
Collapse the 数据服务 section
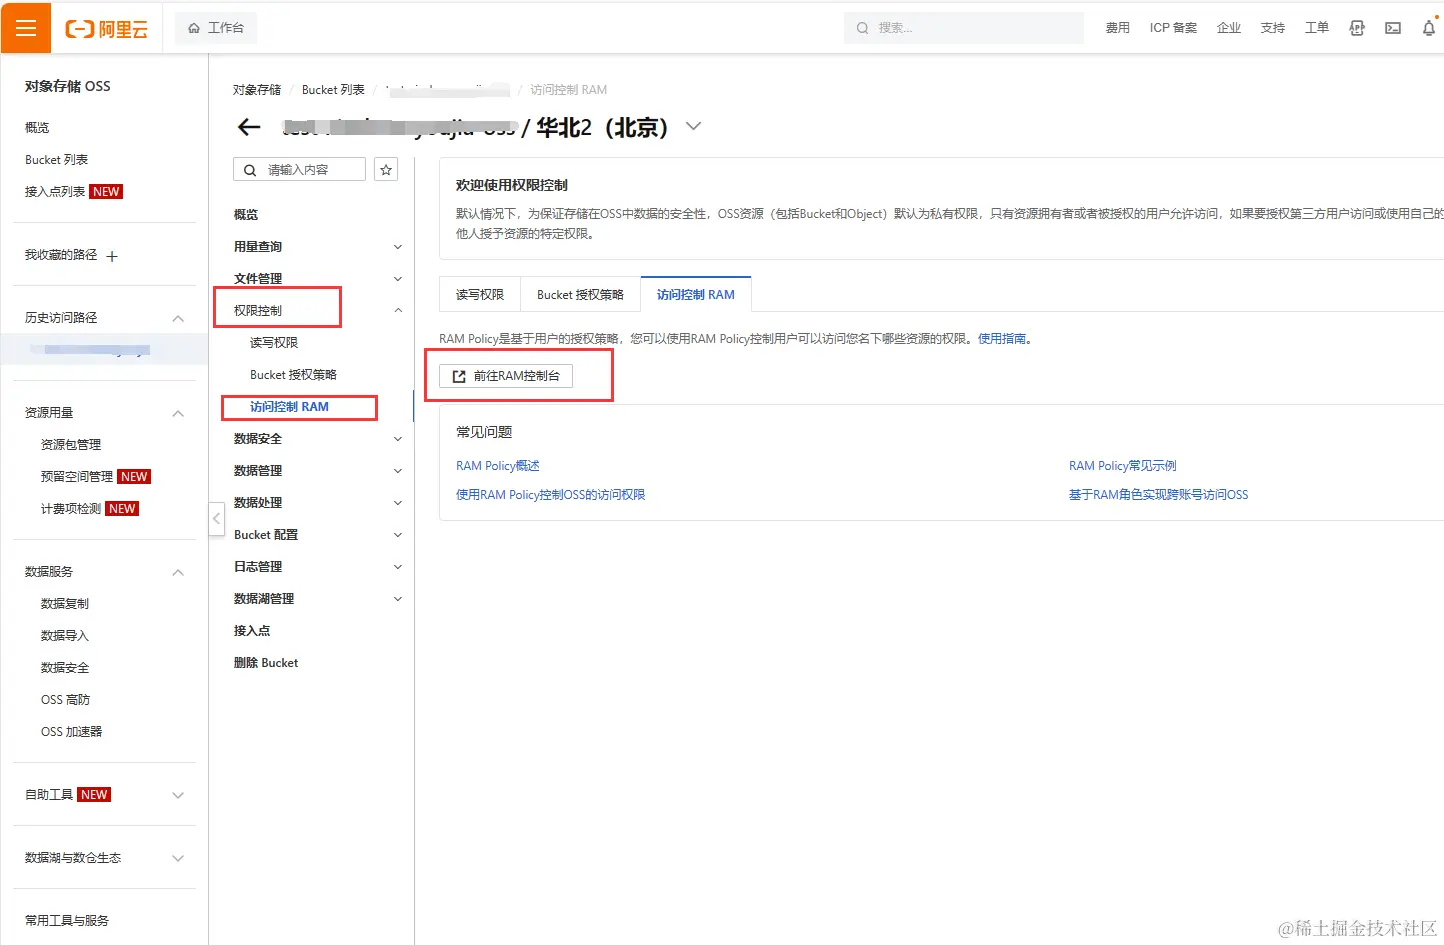click(x=178, y=572)
